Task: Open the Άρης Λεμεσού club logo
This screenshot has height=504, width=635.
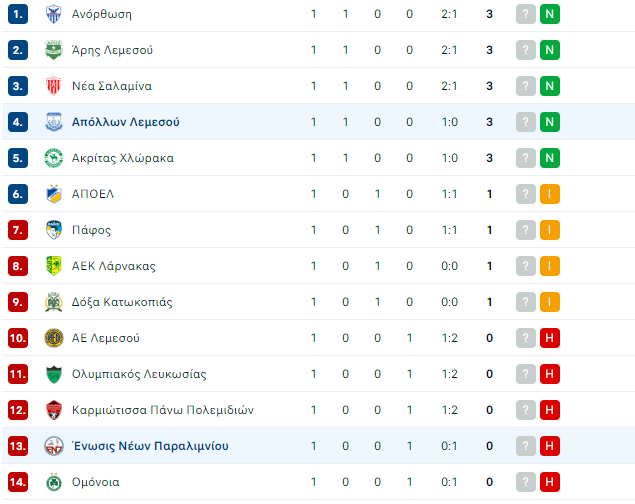Action: coord(53,50)
